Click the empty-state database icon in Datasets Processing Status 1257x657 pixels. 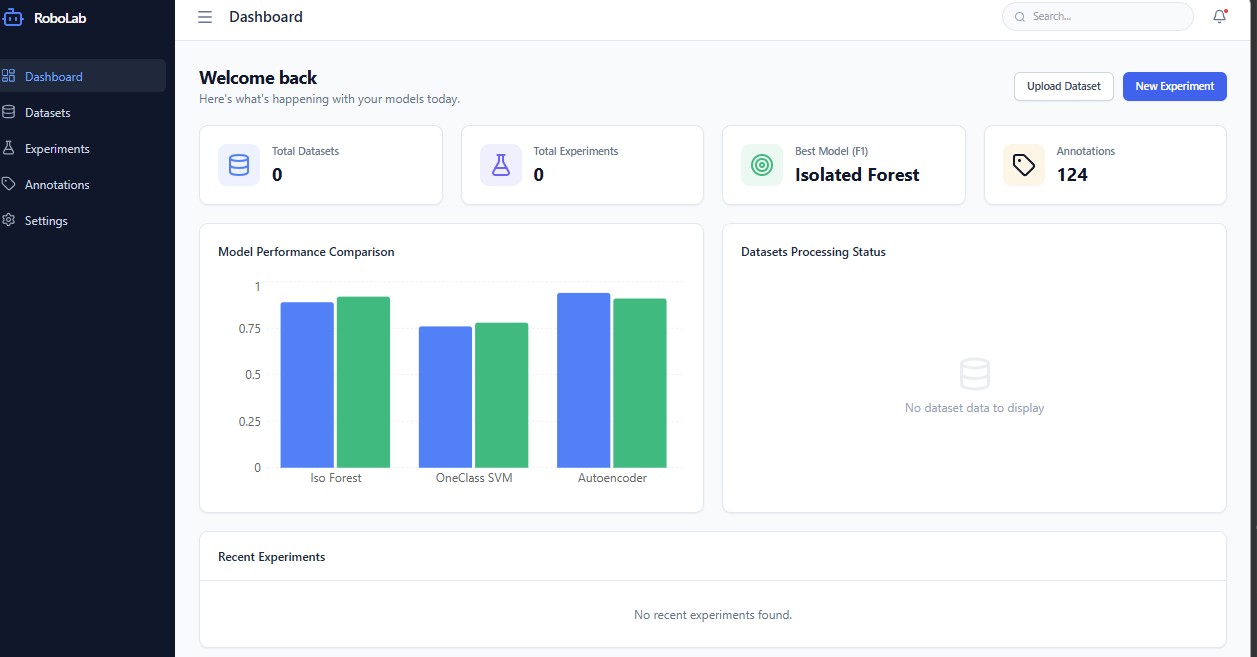click(974, 374)
